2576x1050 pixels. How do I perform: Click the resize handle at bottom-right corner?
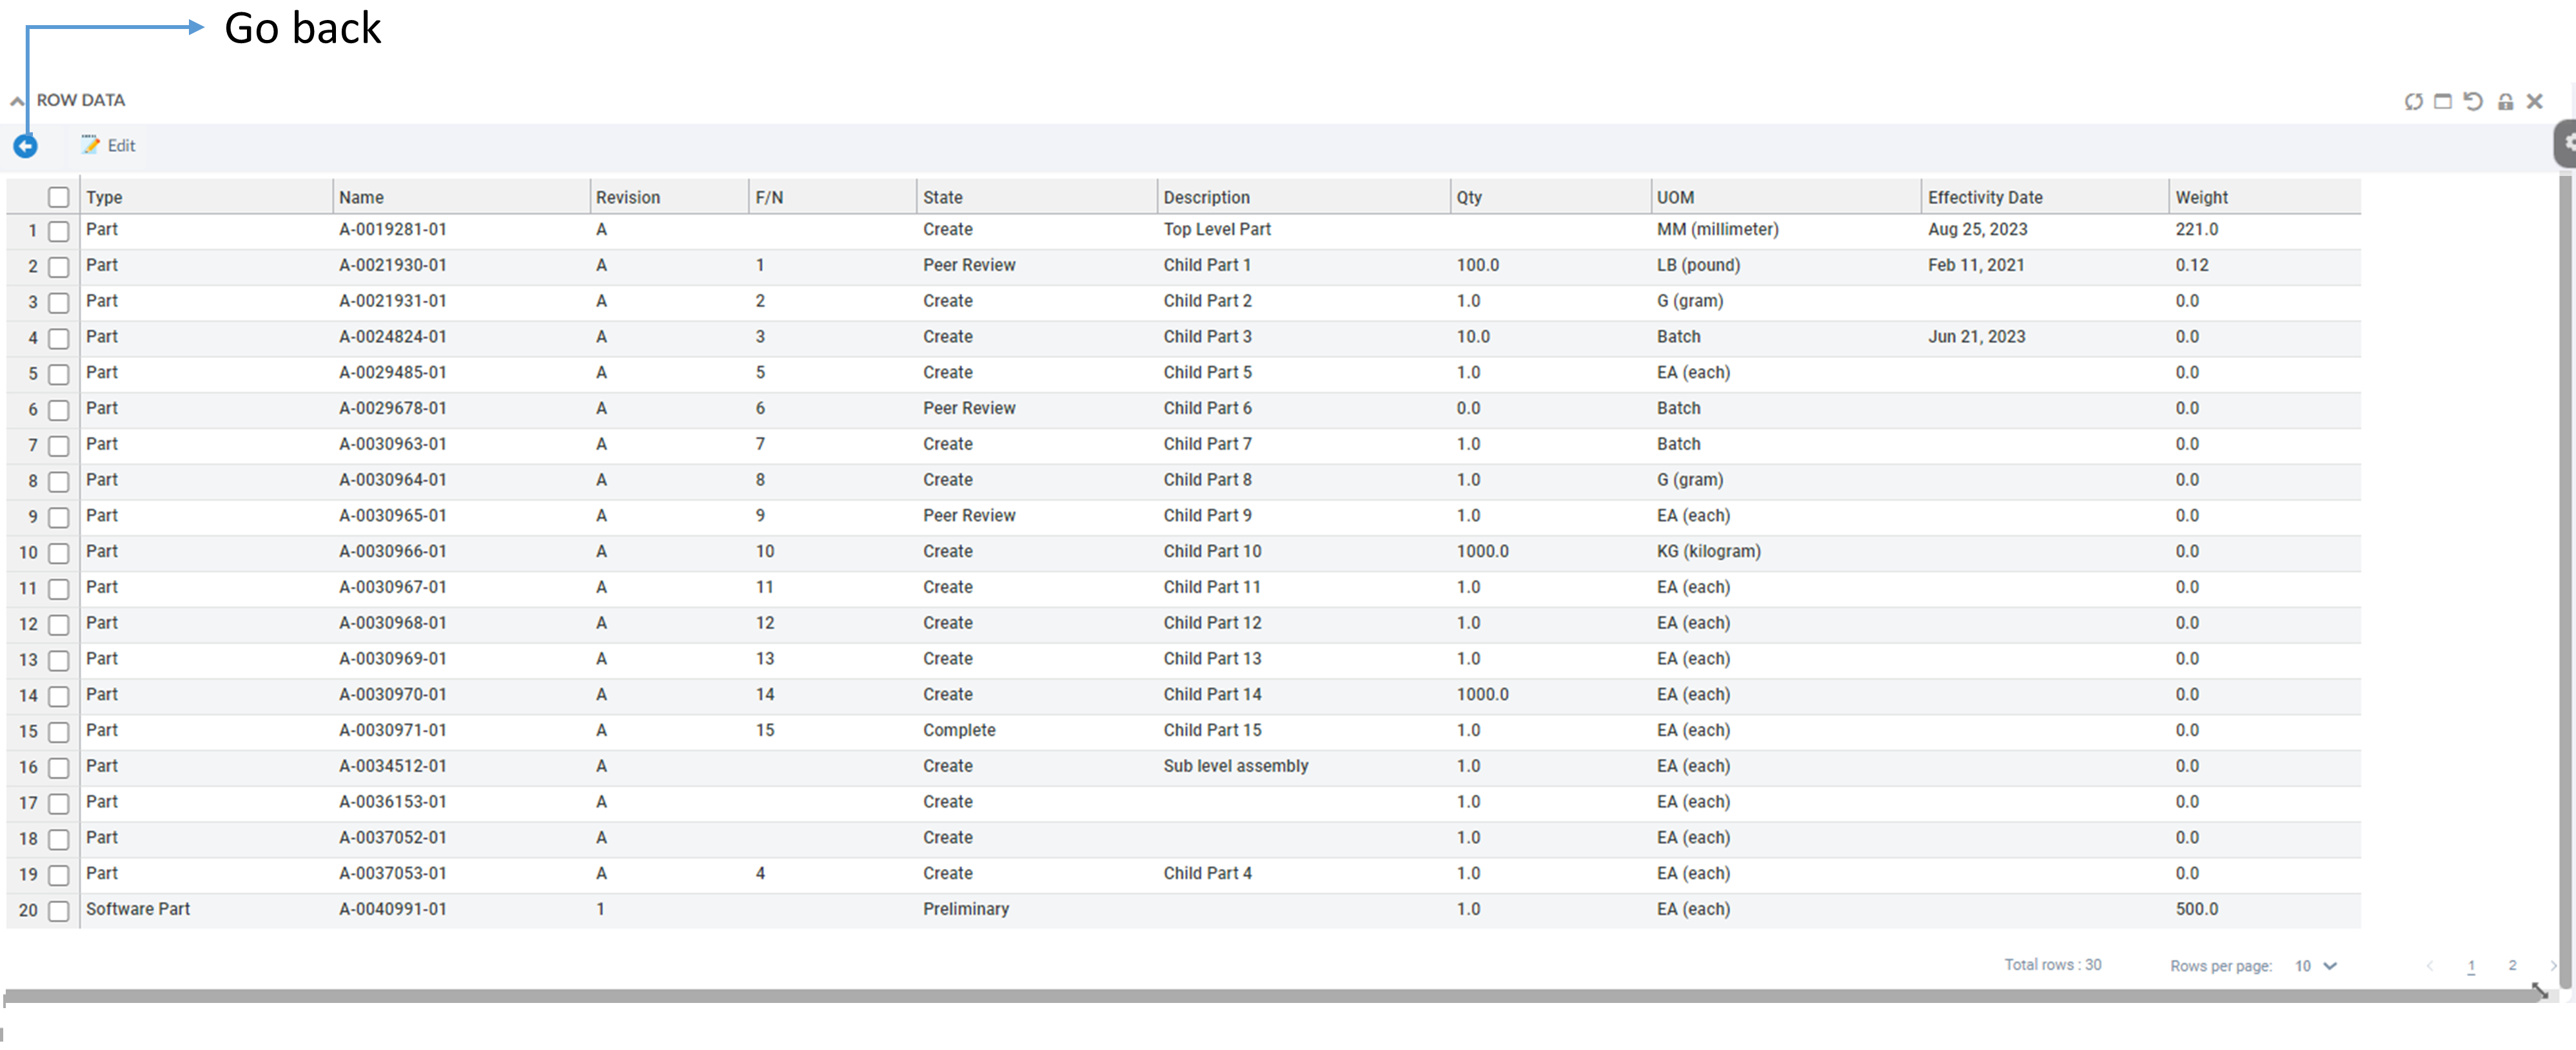2539,991
